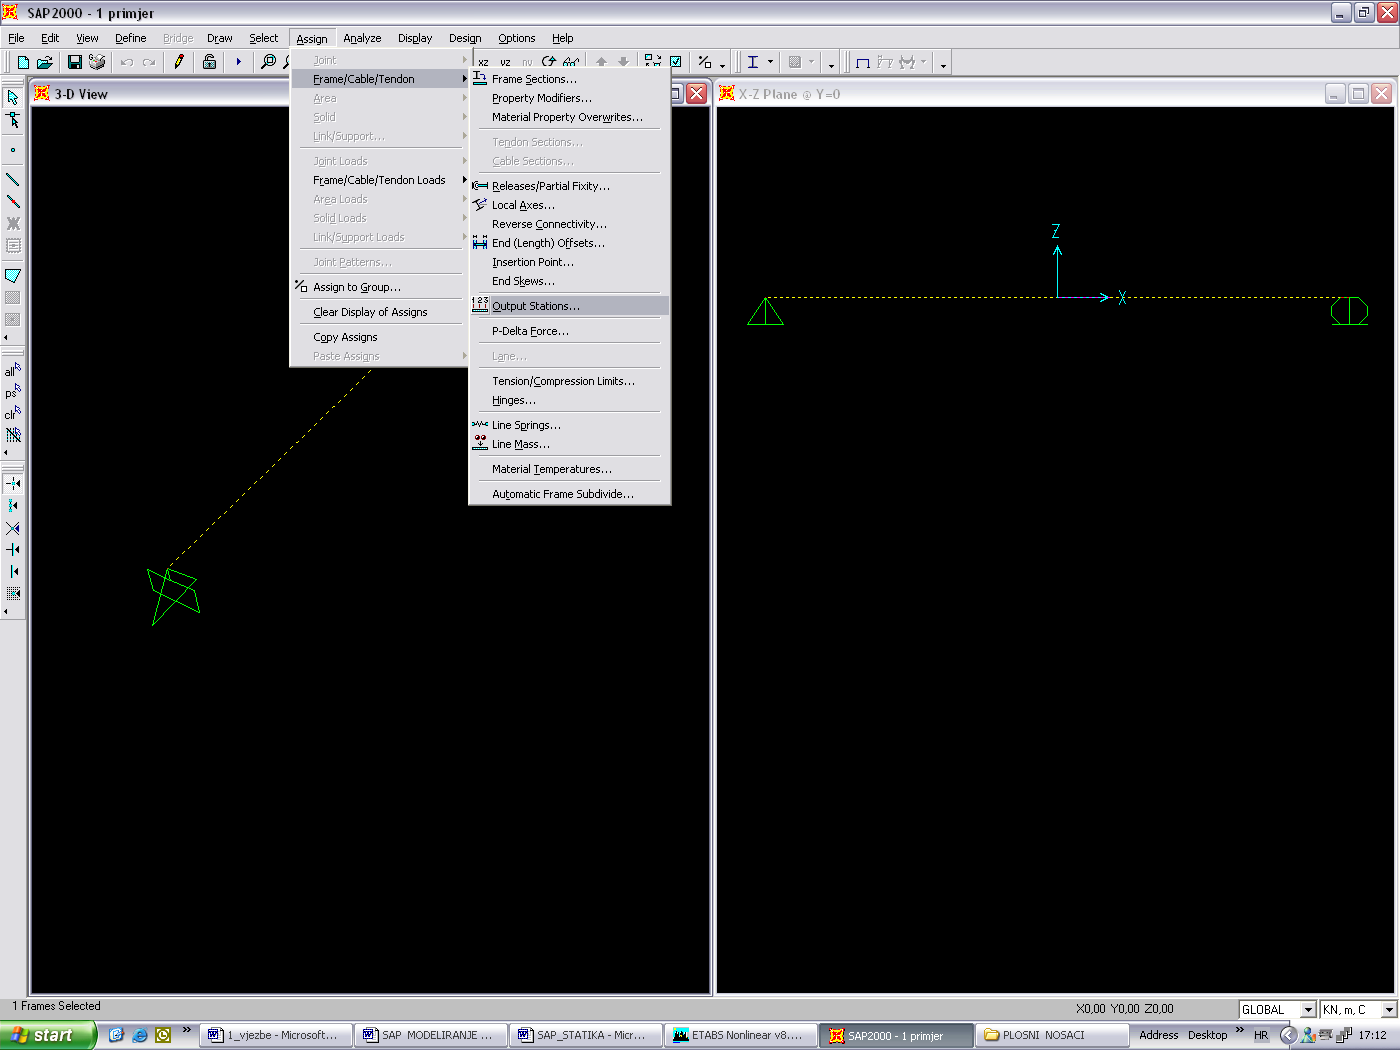Open the Design menu
Image resolution: width=1400 pixels, height=1050 pixels.
click(465, 38)
